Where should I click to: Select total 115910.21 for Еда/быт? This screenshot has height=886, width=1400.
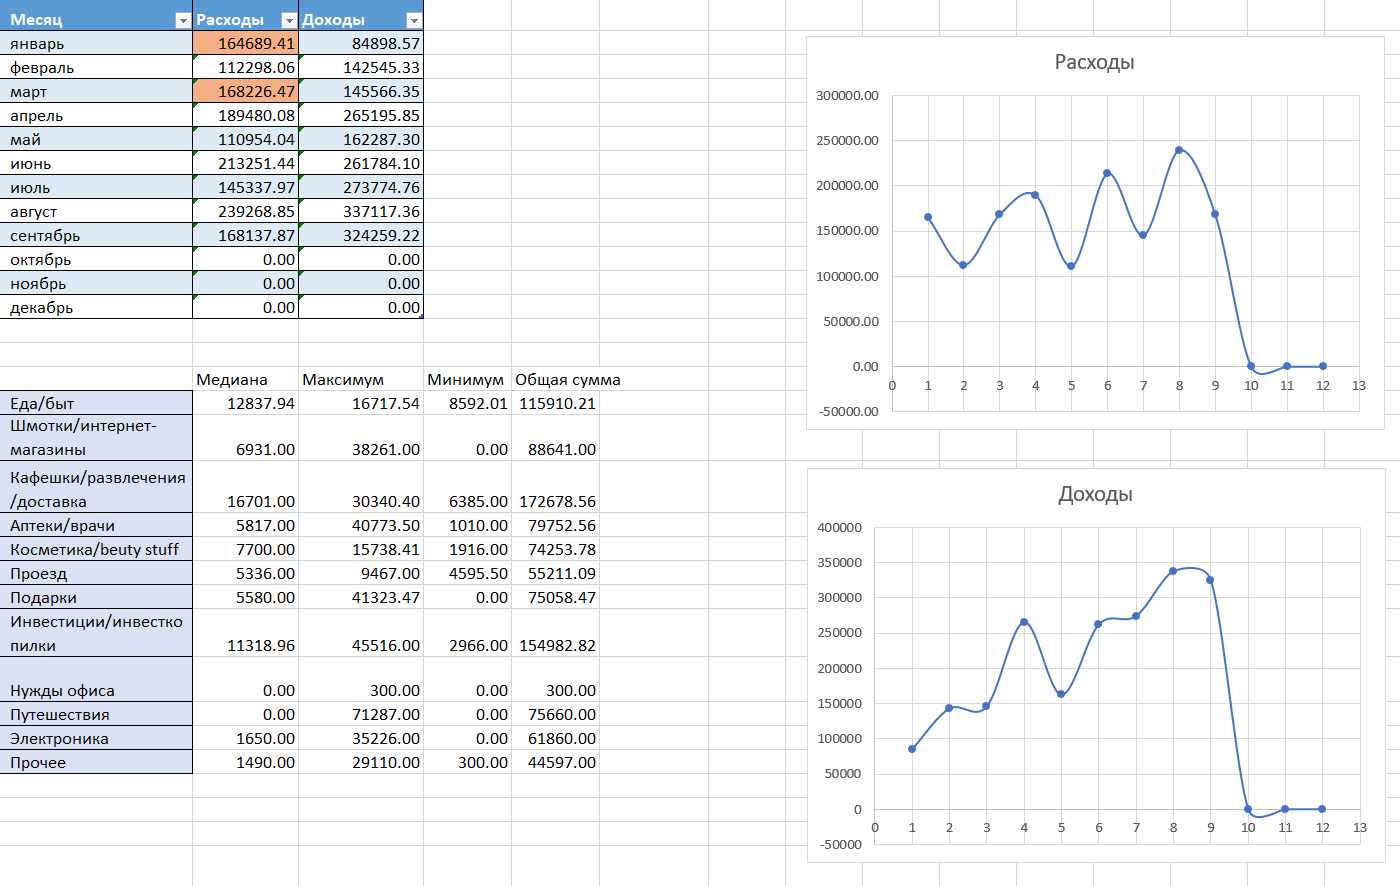555,403
